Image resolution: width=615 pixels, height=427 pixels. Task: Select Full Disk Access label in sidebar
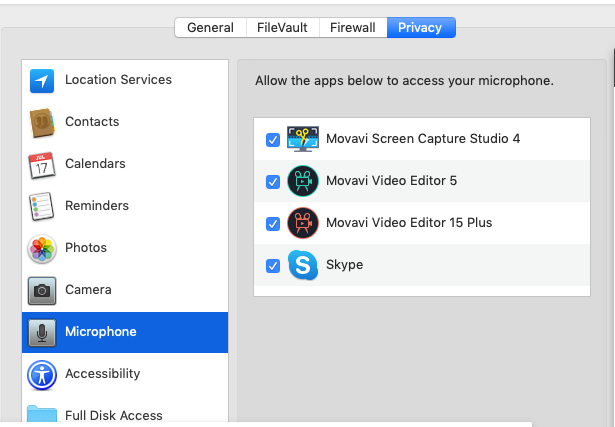click(x=114, y=415)
